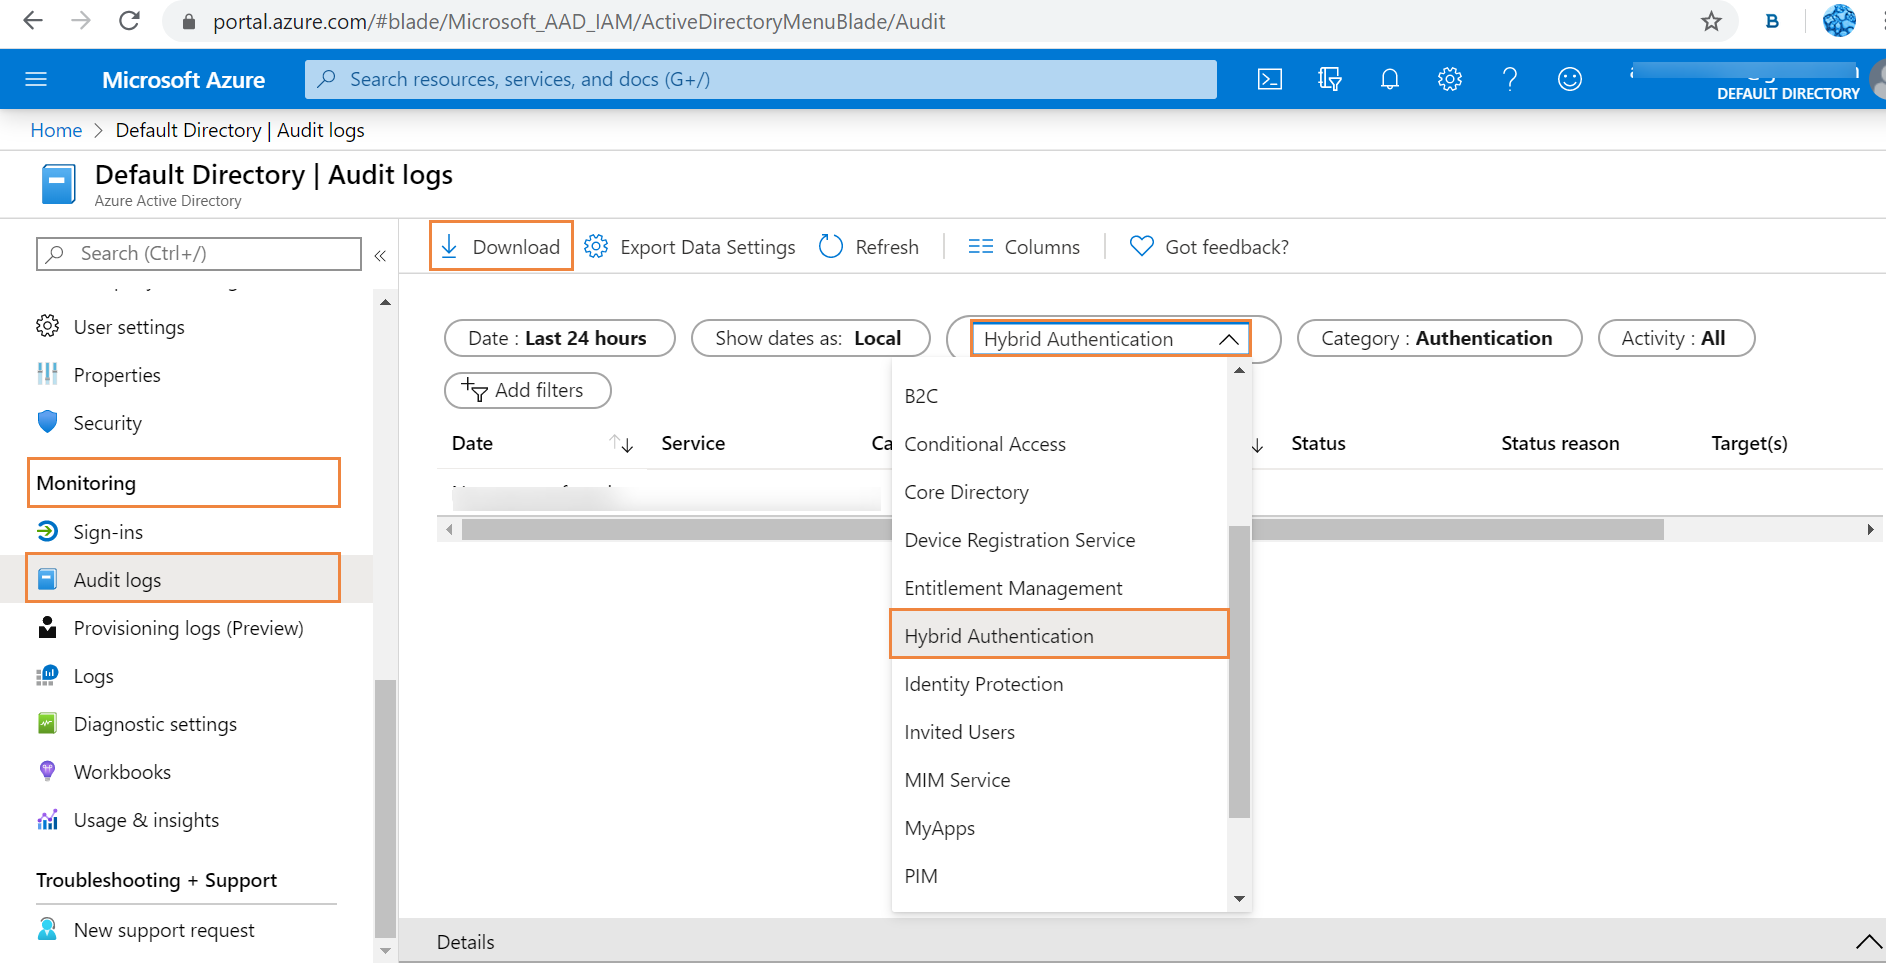Image resolution: width=1886 pixels, height=963 pixels.
Task: Choose Invited Users from the list
Action: point(1060,732)
